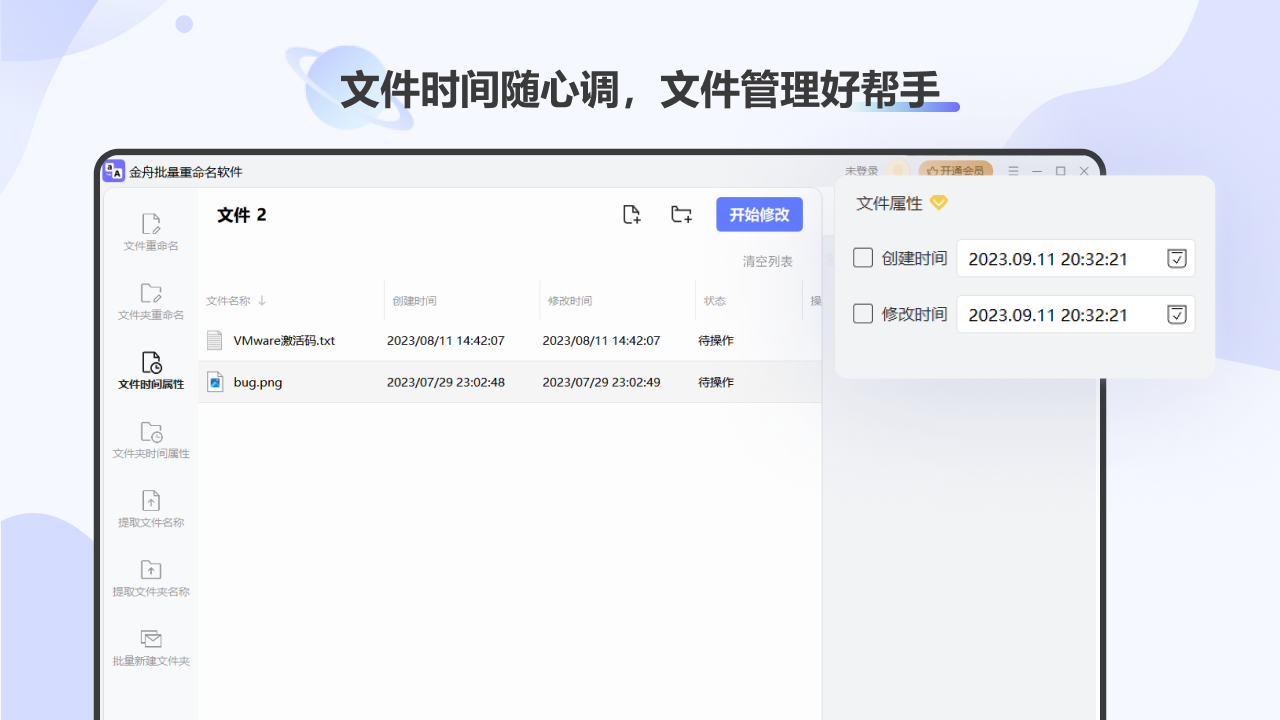The height and width of the screenshot is (720, 1280).
Task: Open the 文件夹重命名 tool
Action: point(150,302)
